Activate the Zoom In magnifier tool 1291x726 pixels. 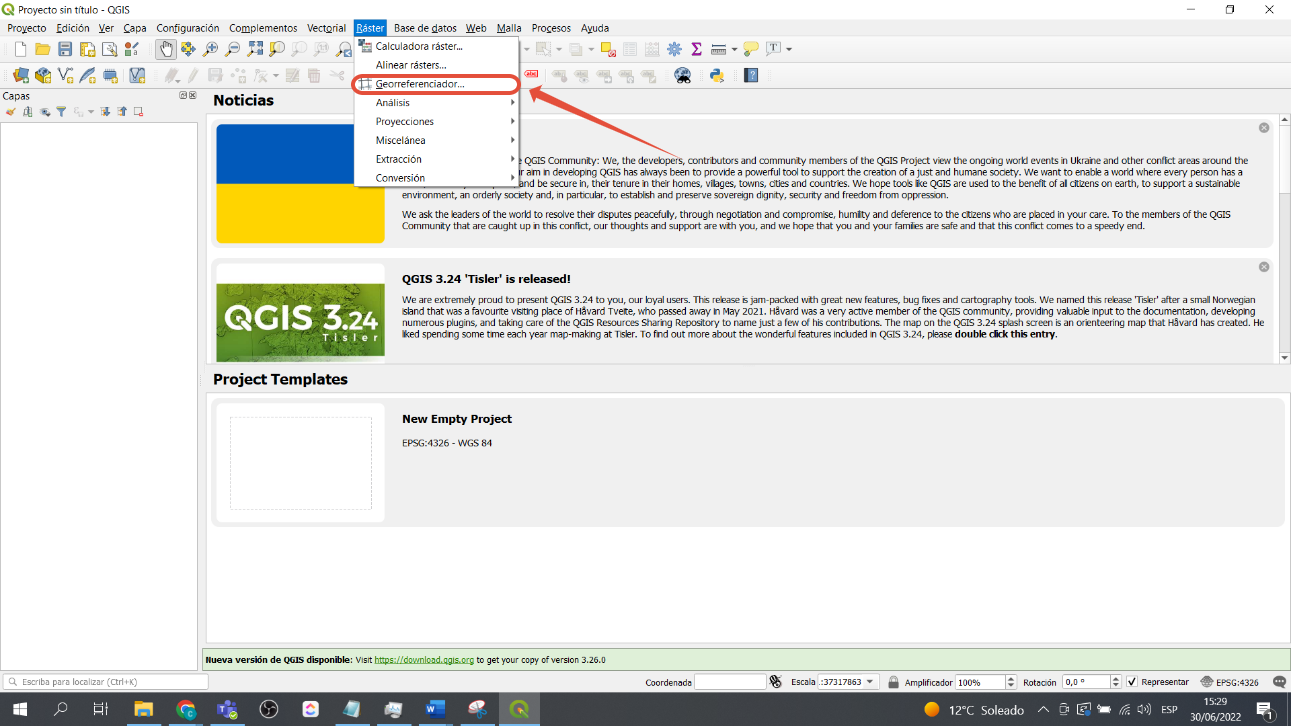click(x=210, y=49)
